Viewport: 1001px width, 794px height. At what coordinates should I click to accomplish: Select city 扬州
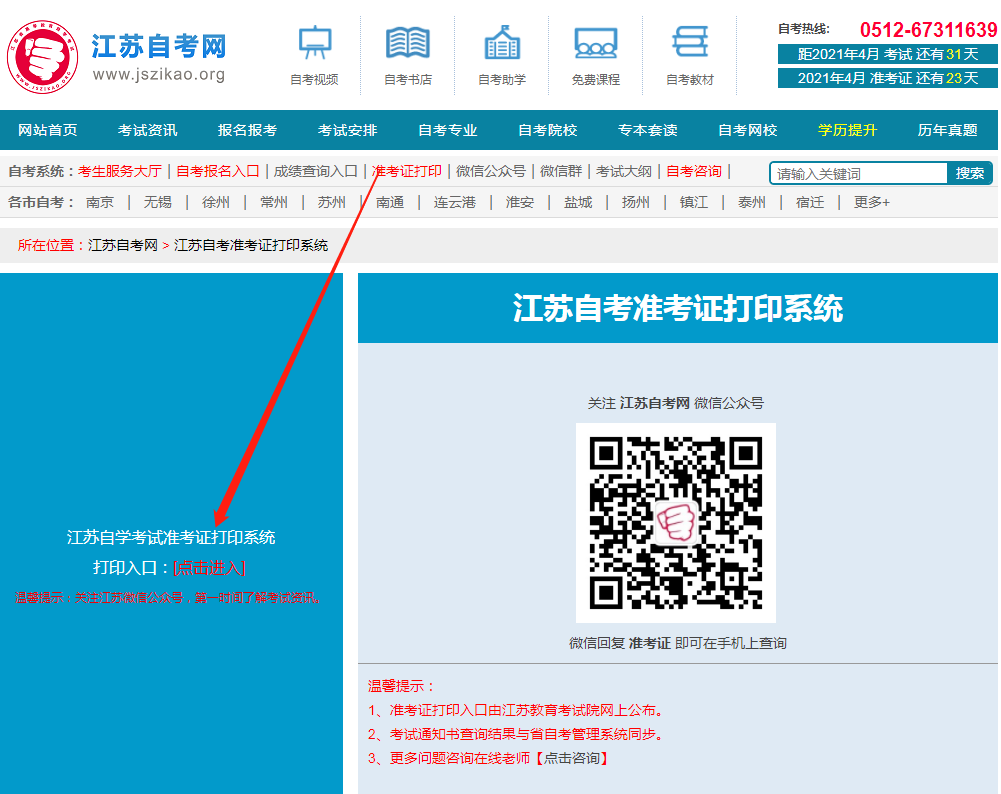coord(636,202)
